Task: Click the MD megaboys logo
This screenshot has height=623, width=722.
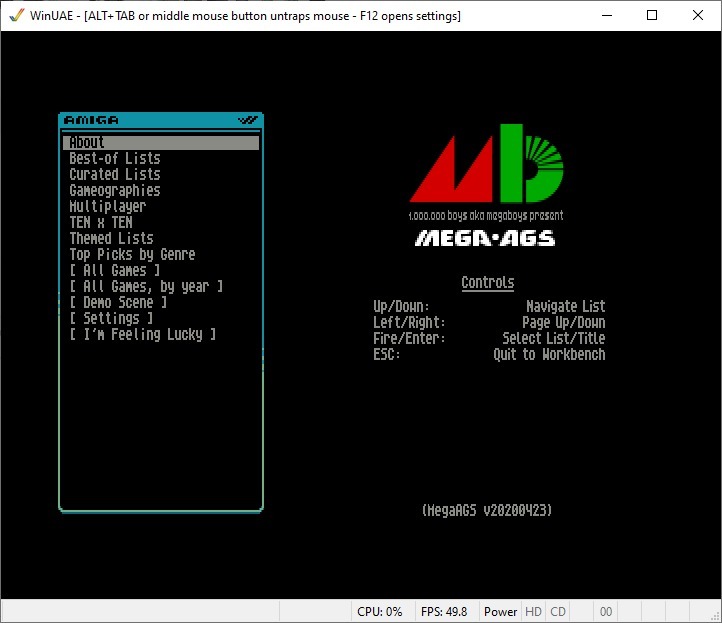Action: click(486, 163)
